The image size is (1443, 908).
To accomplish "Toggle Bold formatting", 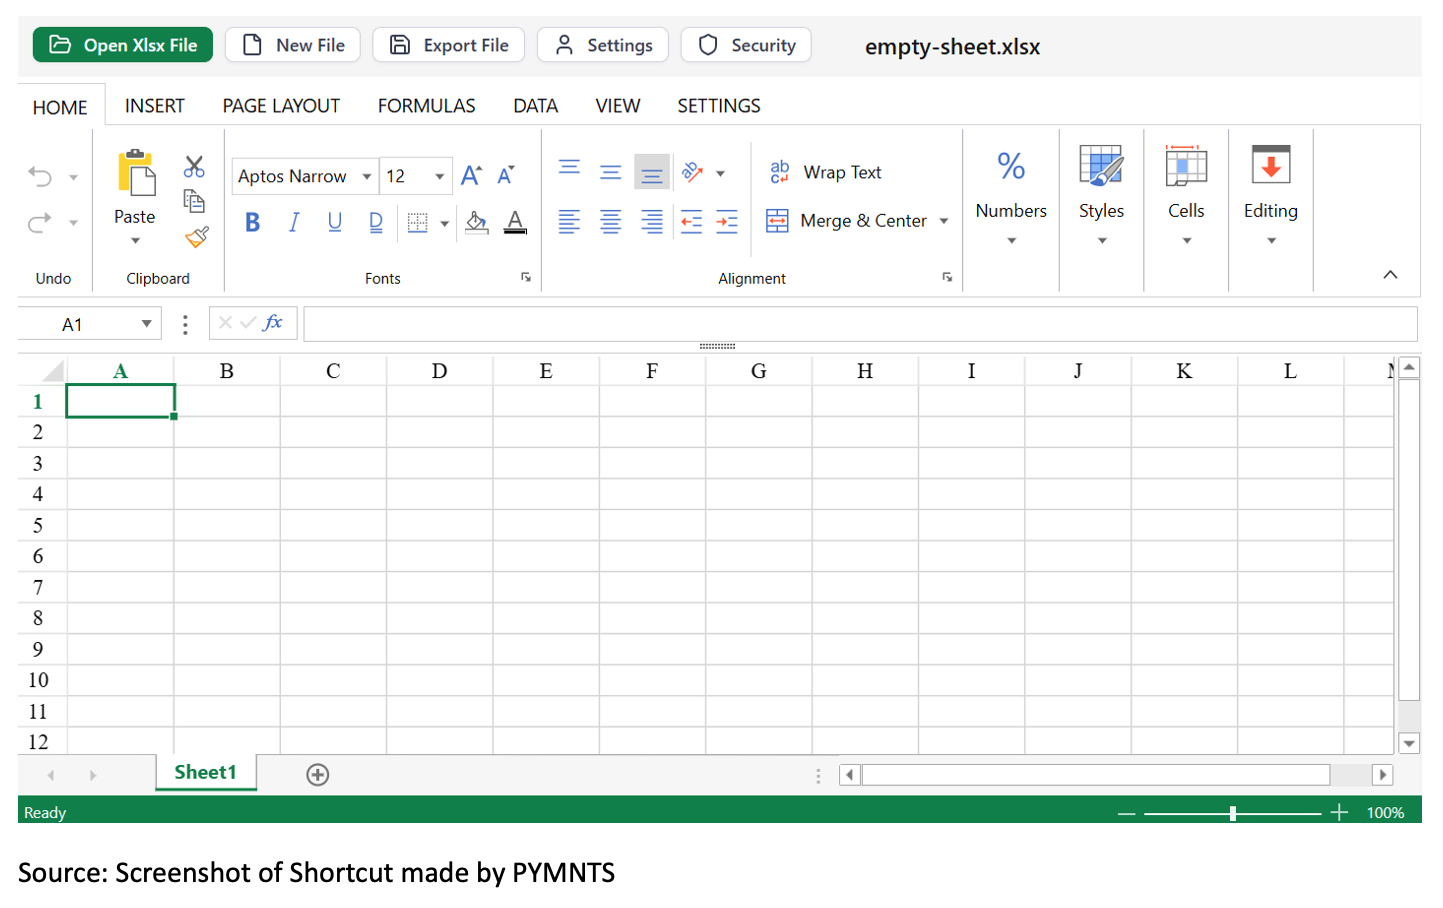I will pyautogui.click(x=253, y=222).
